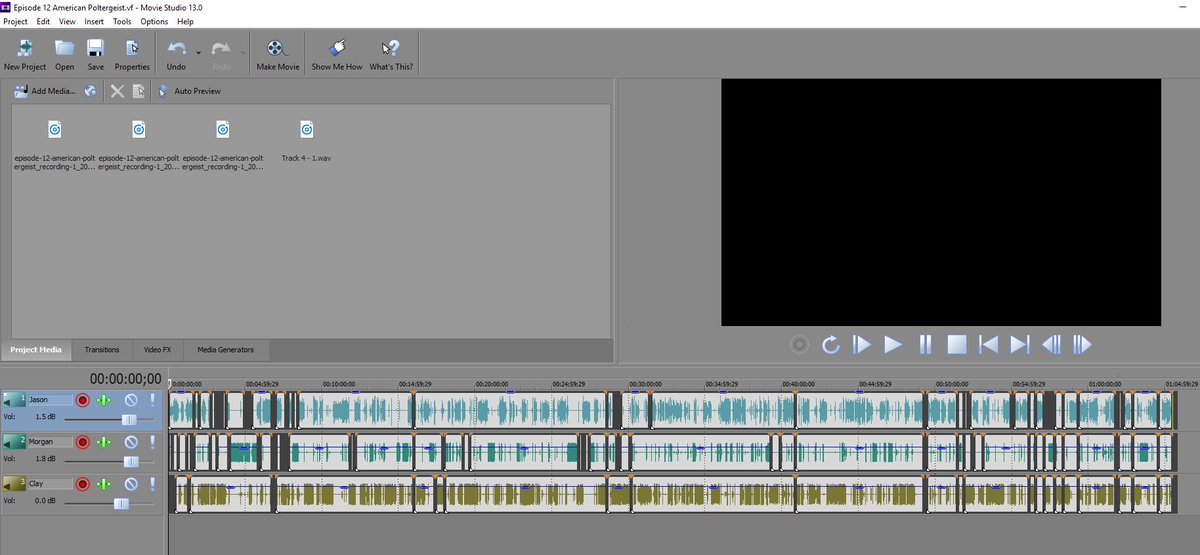The image size is (1200, 555).
Task: Click the globe get-media-from-web icon
Action: click(x=90, y=91)
